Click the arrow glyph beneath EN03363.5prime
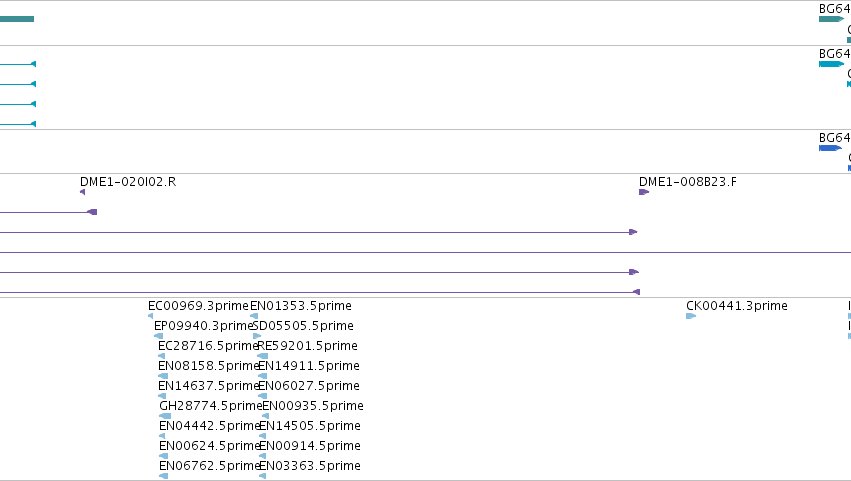This screenshot has height=481, width=851. coord(263,476)
